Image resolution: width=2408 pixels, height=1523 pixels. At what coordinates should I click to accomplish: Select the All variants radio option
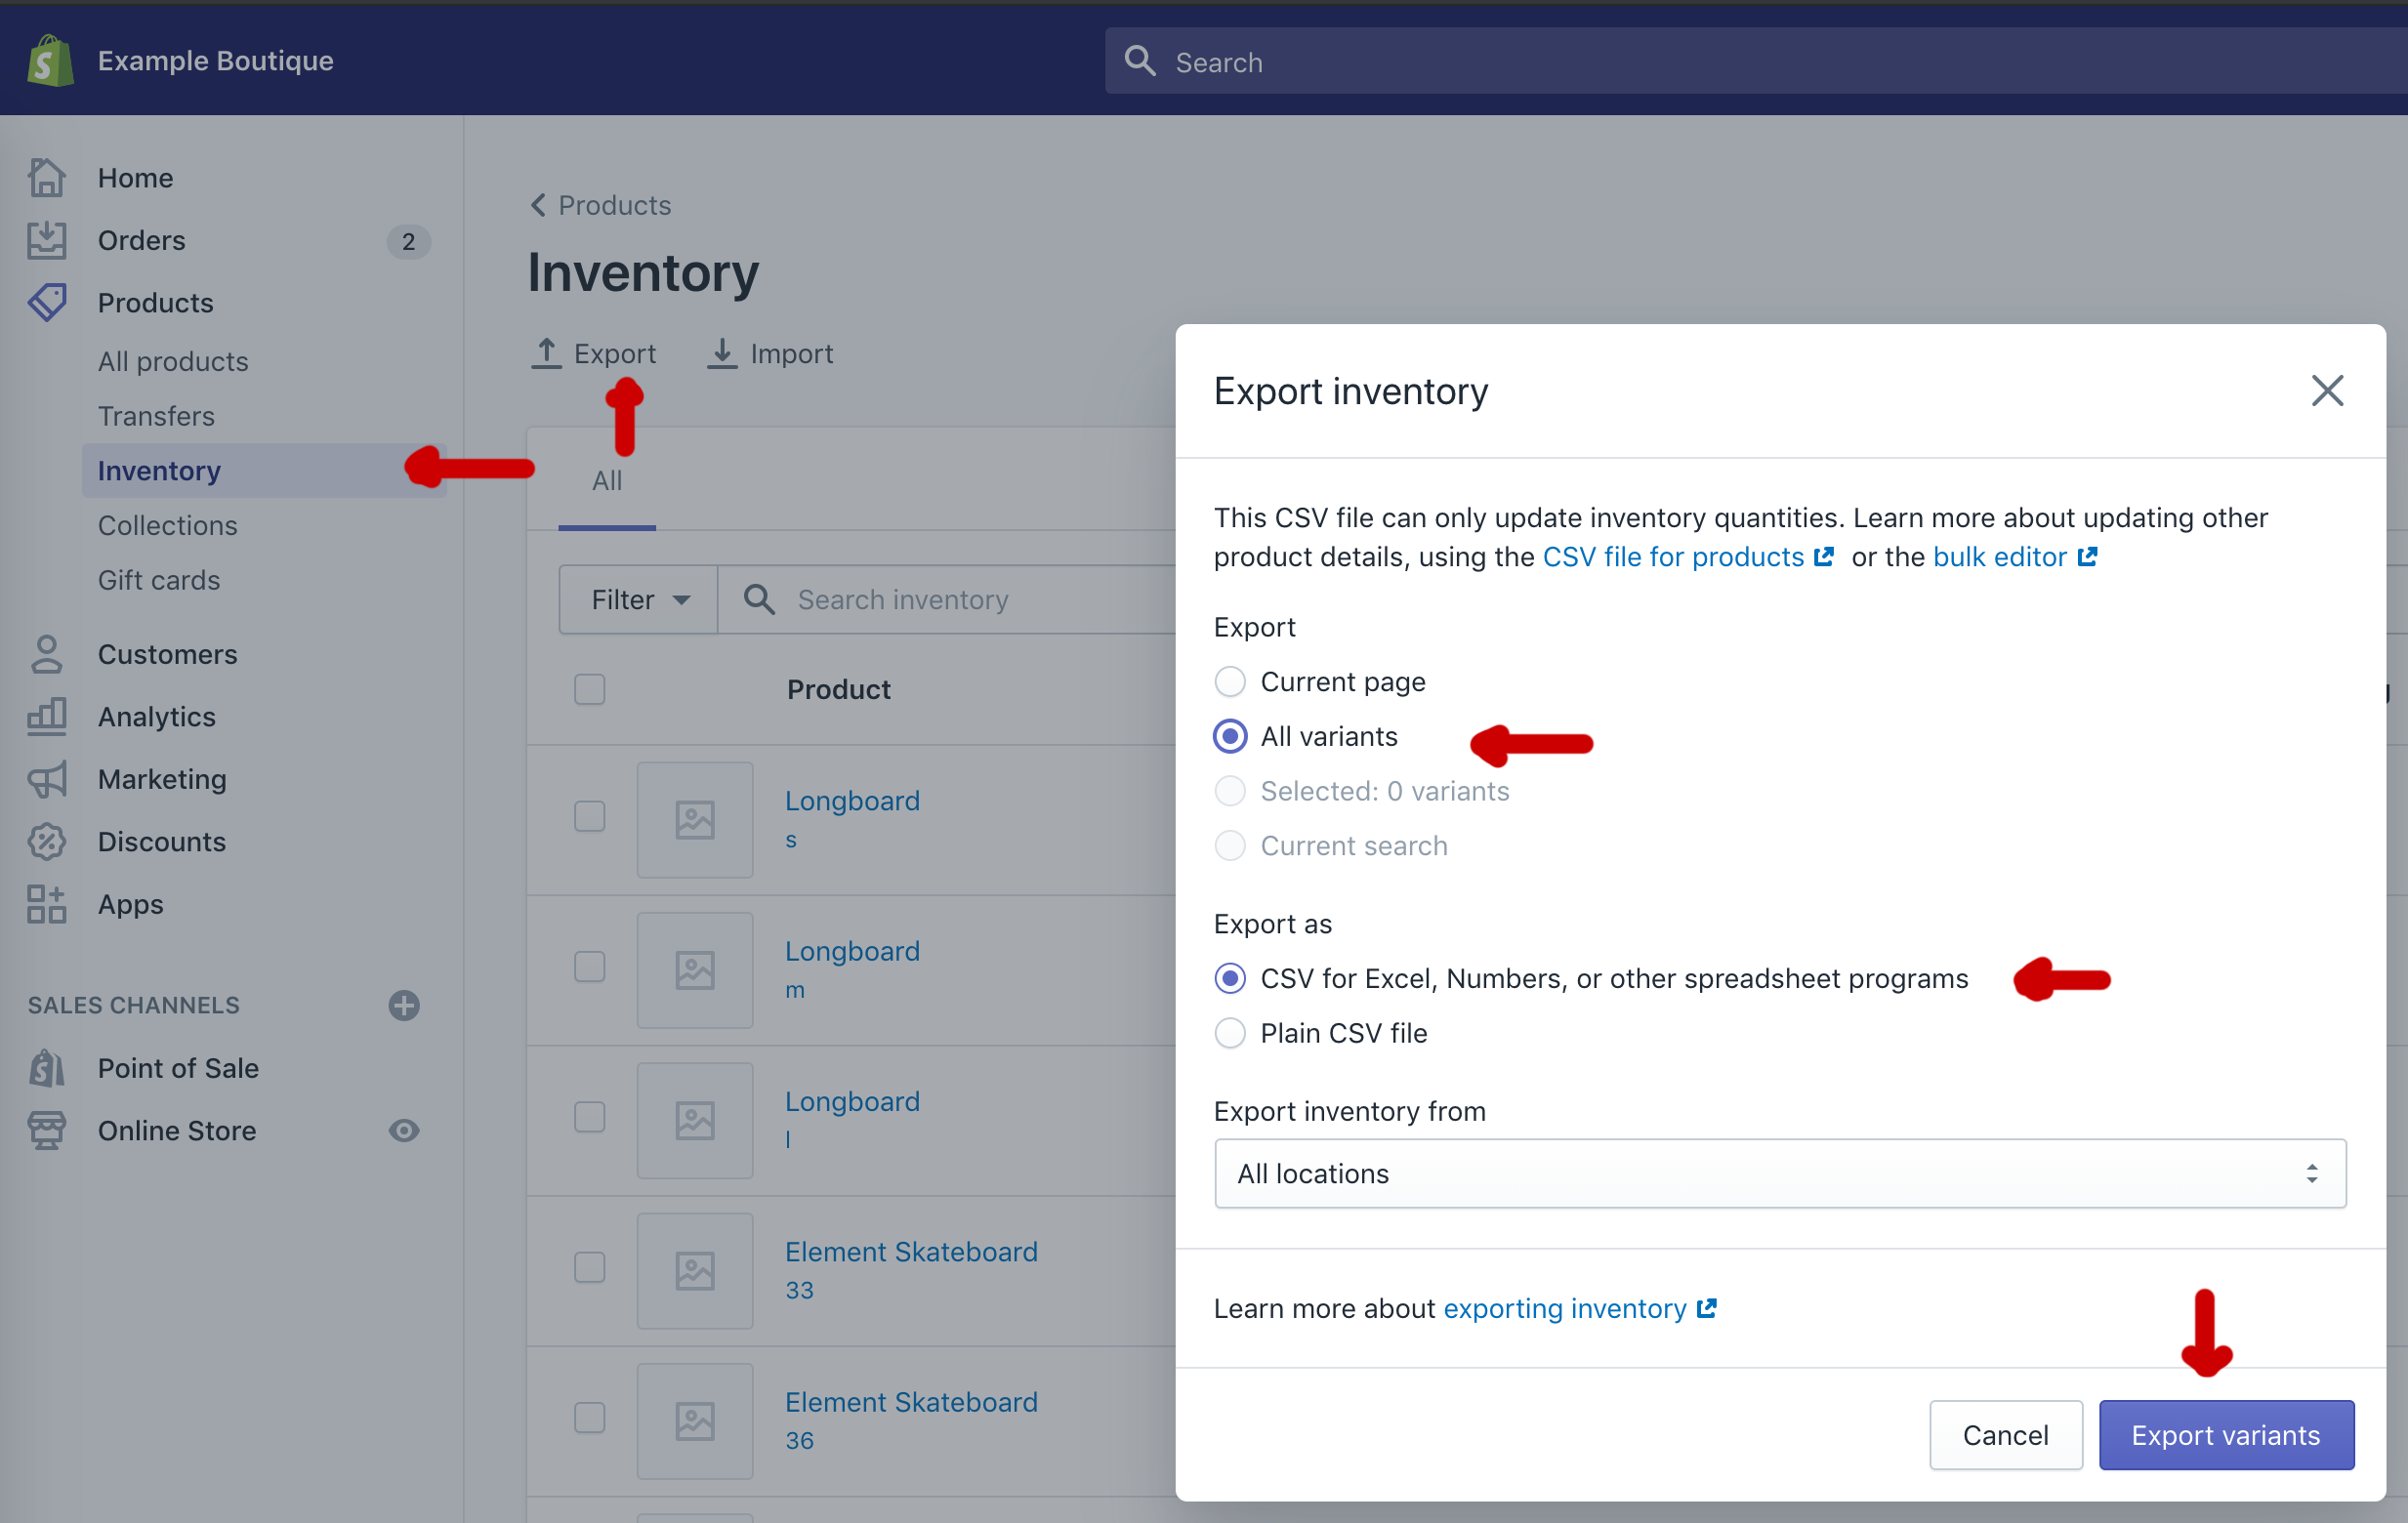coord(1230,737)
